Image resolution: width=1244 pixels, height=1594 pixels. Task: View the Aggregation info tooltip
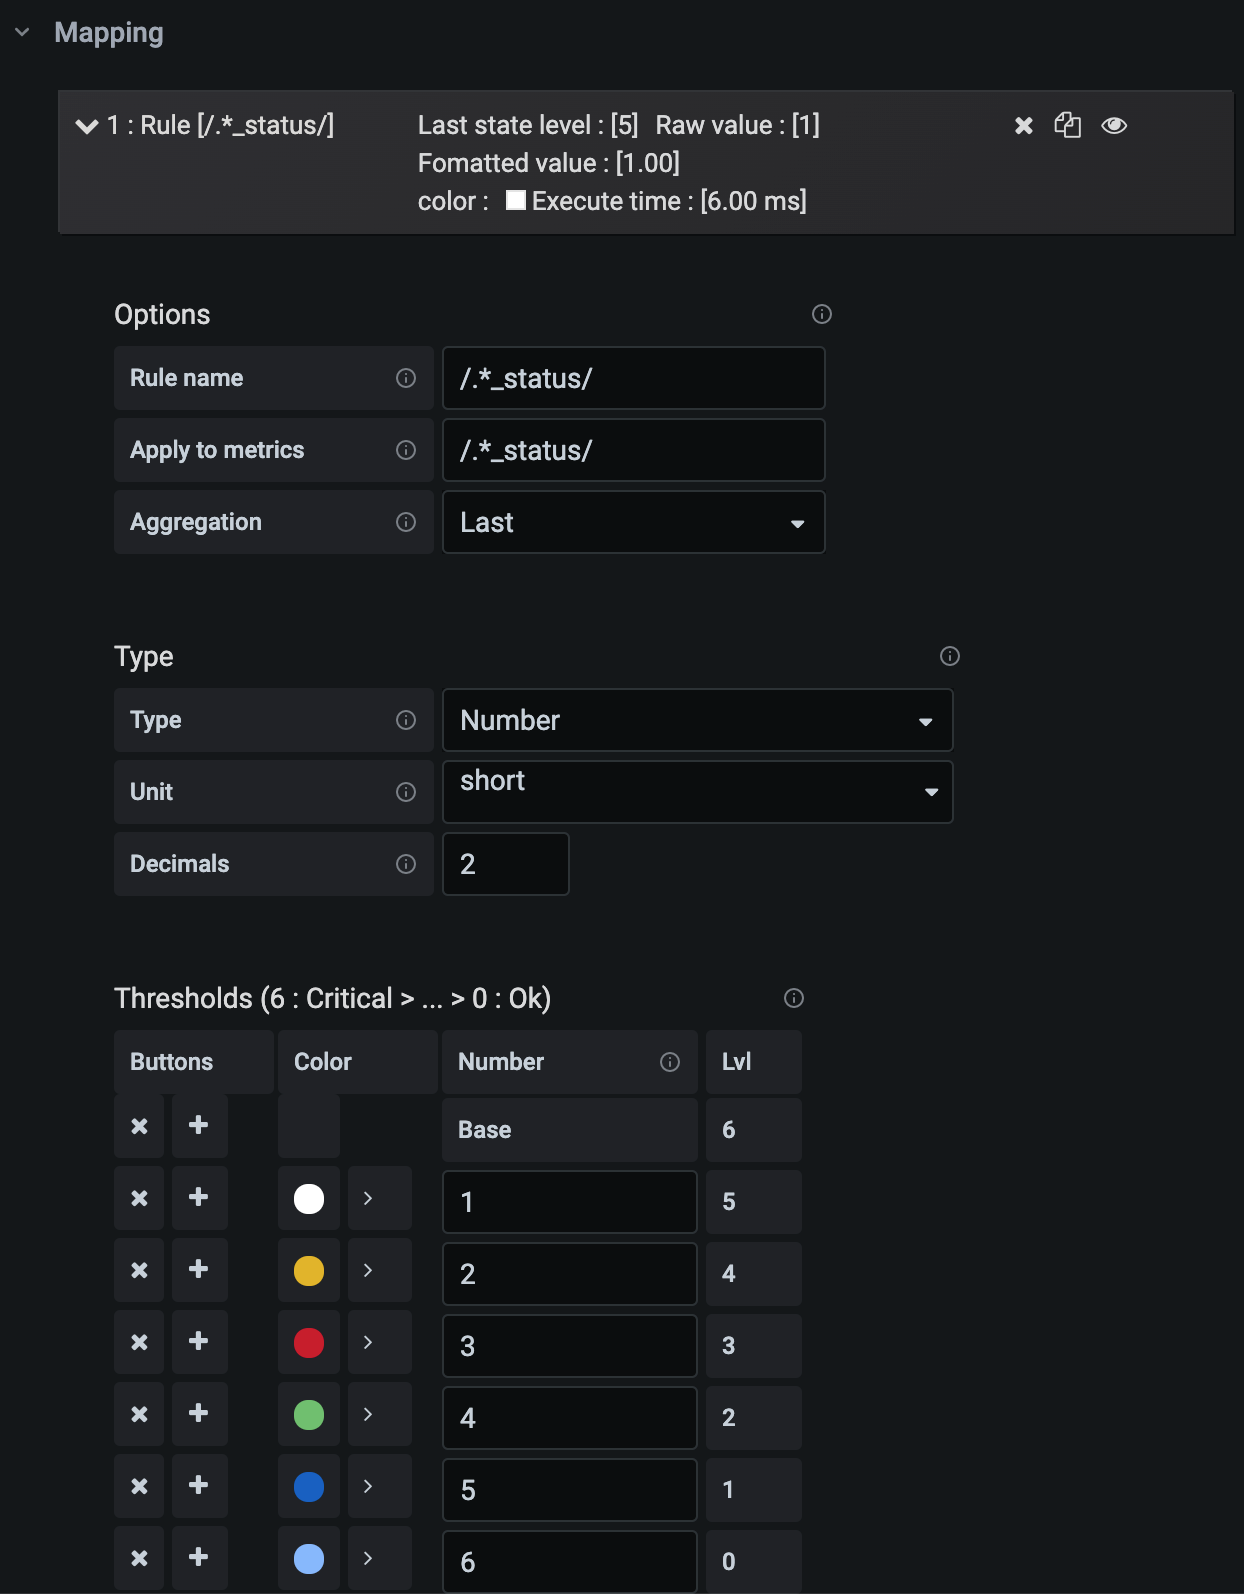pyautogui.click(x=405, y=521)
